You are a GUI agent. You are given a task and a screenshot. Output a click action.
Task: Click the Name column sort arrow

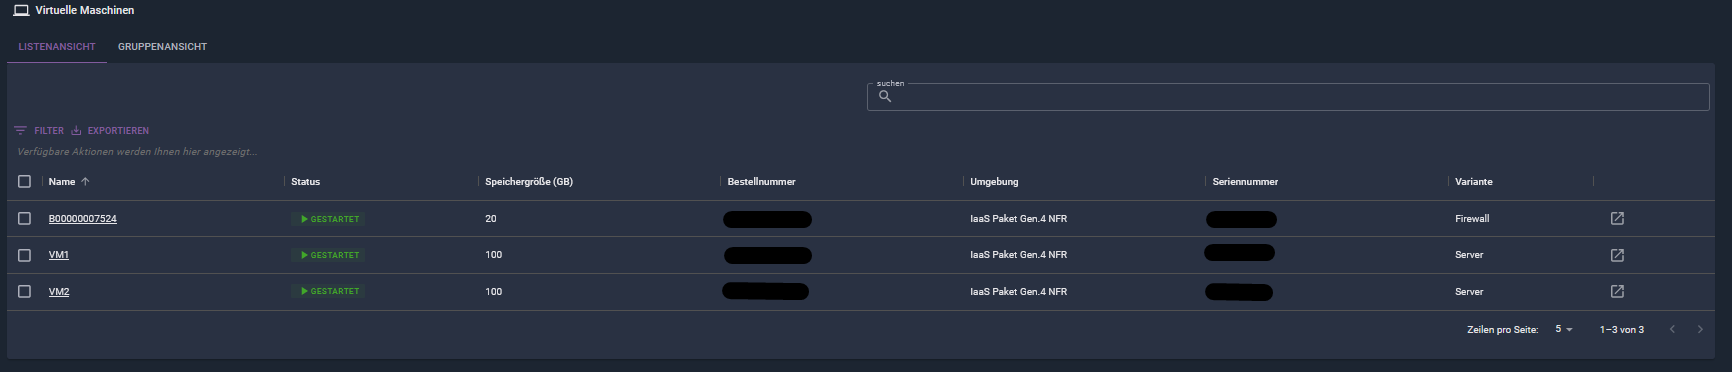coord(85,181)
